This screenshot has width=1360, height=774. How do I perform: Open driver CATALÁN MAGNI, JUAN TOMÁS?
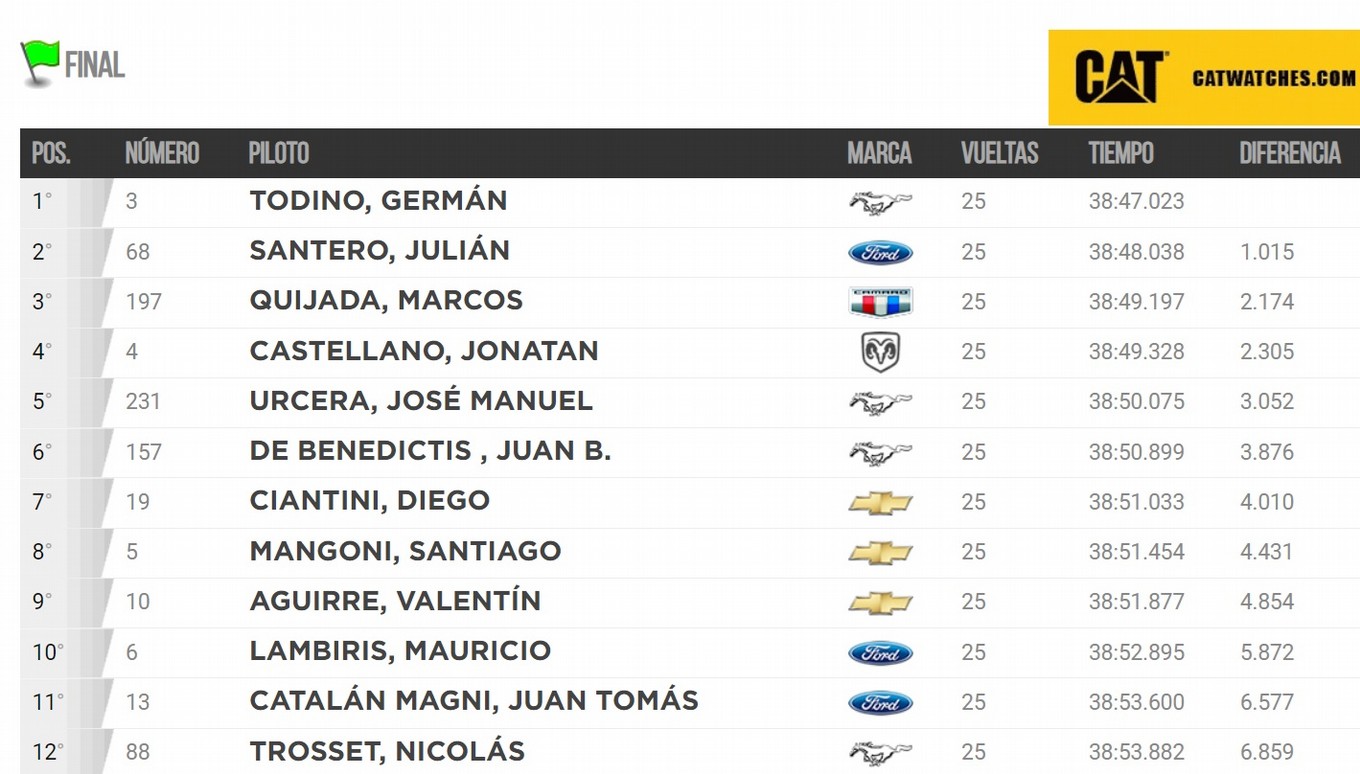pyautogui.click(x=474, y=701)
